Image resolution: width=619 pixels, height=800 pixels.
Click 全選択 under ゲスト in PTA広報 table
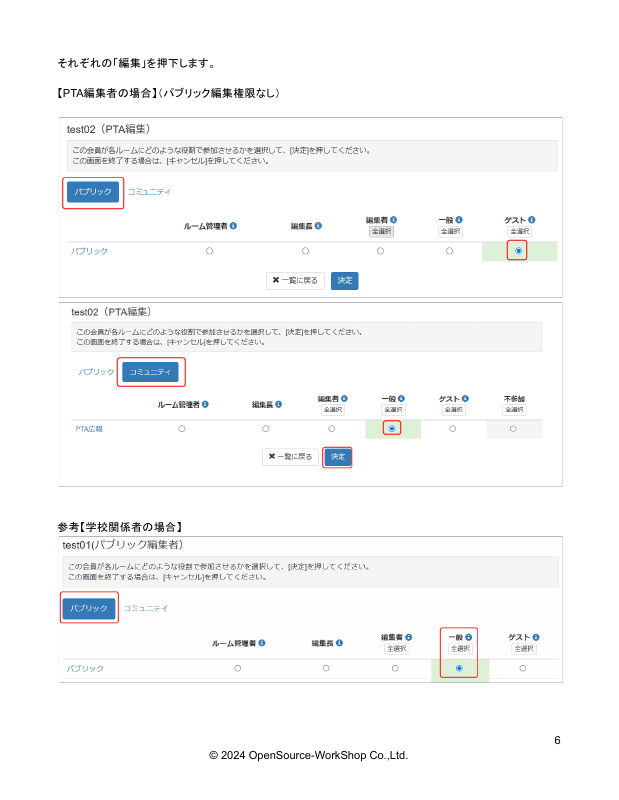(454, 410)
